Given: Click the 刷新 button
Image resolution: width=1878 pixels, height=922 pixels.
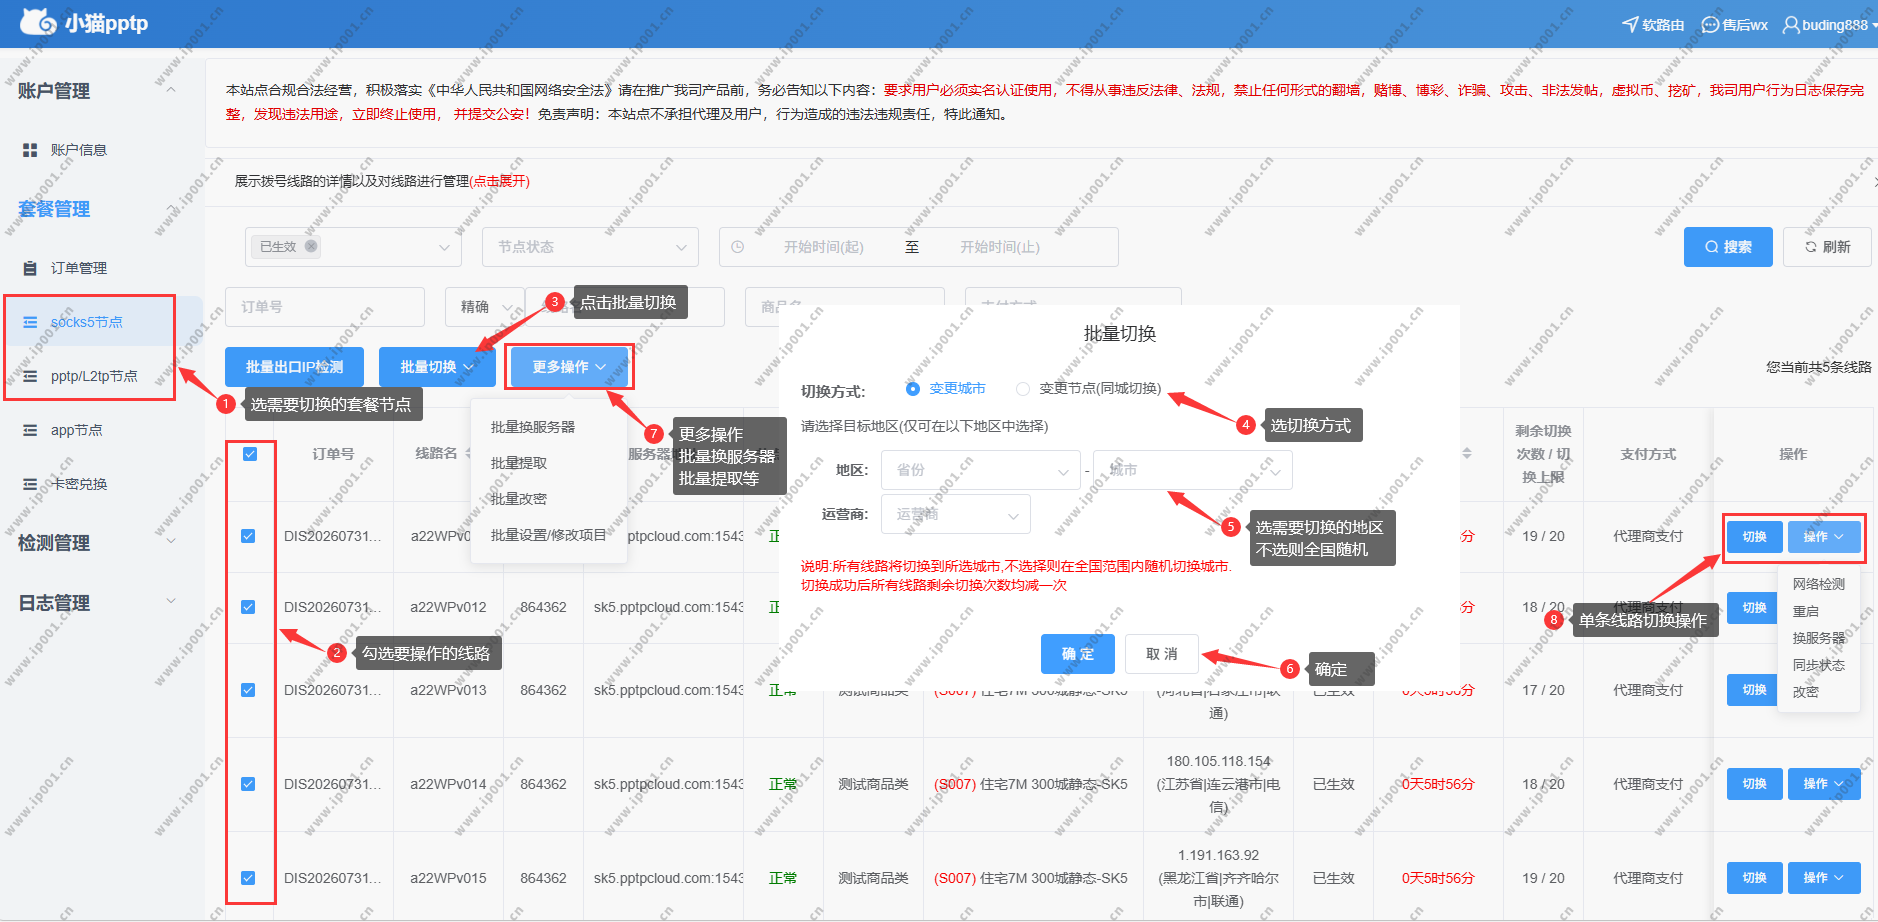Looking at the screenshot, I should (1827, 247).
